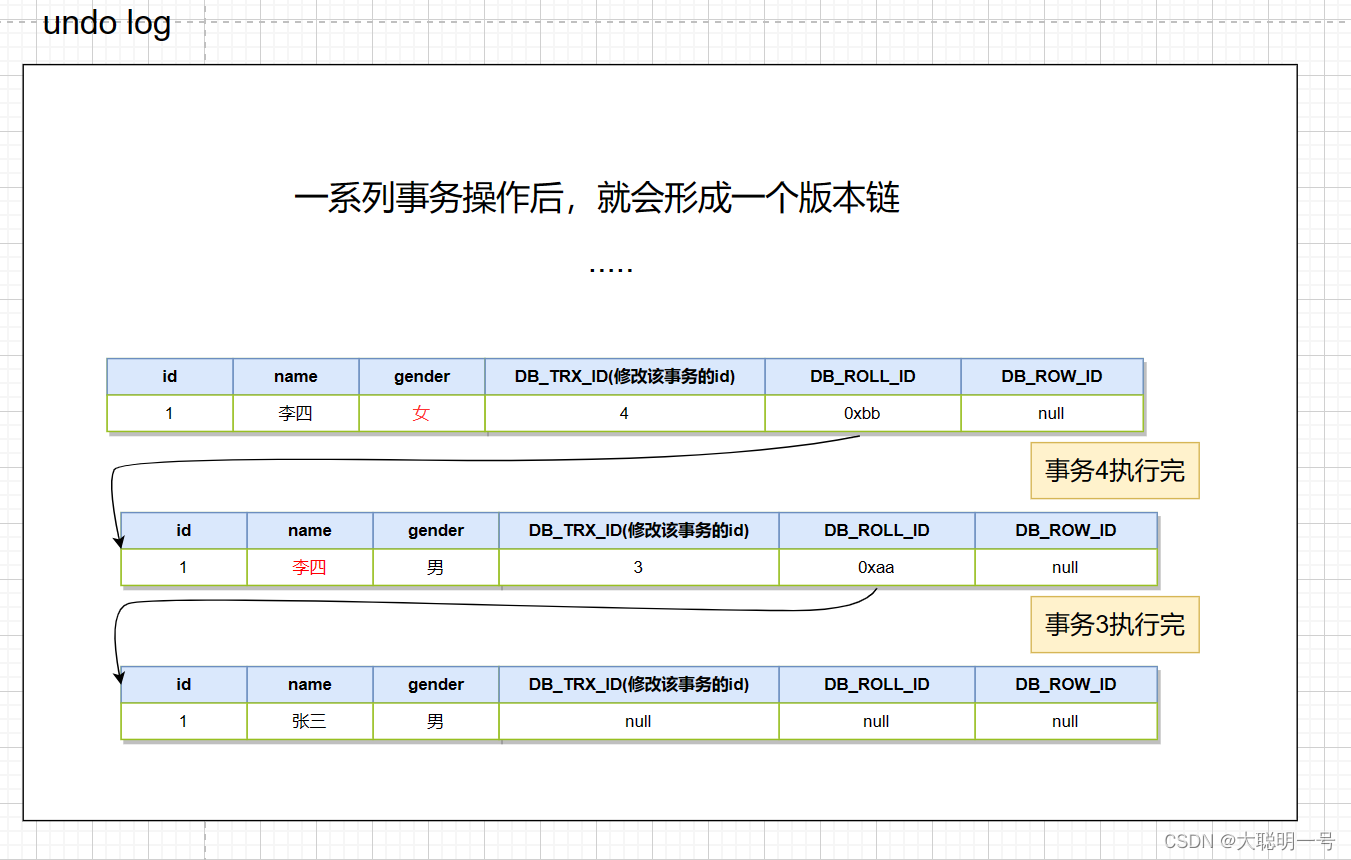
Task: Click the yellow "事务4执行完" label box
Action: click(1115, 471)
